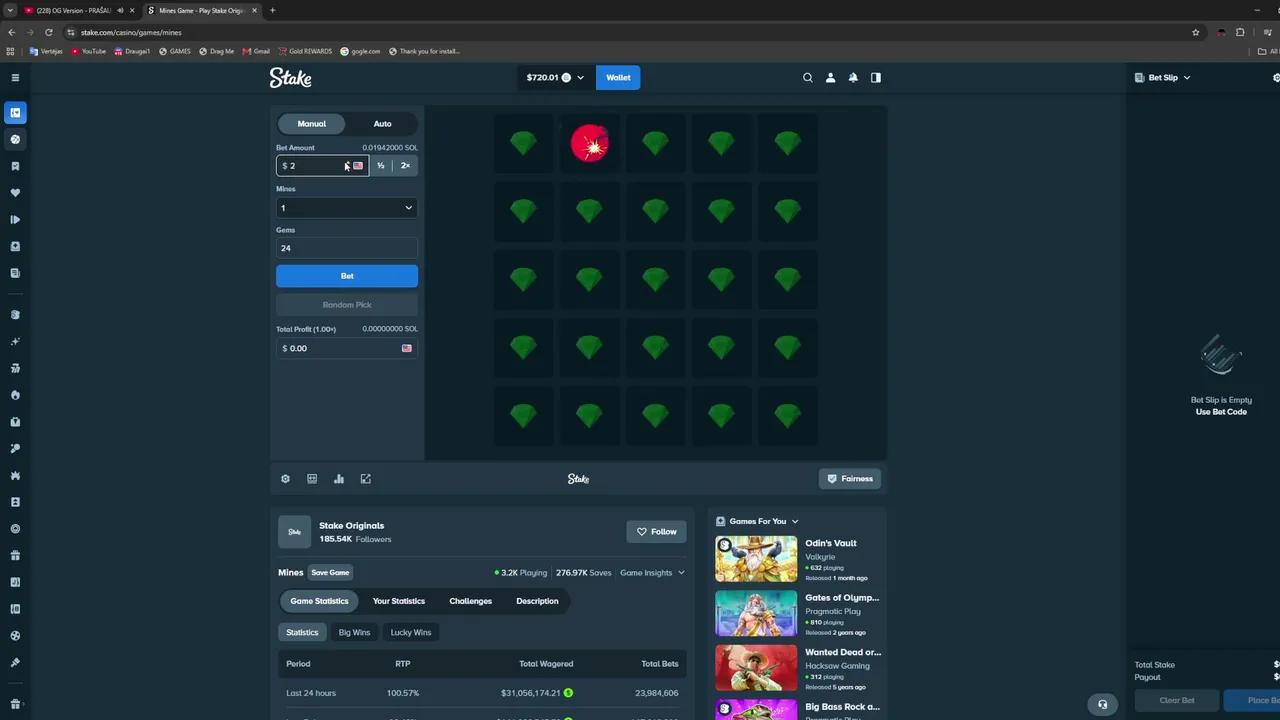Viewport: 1280px width, 720px height.
Task: Open the Challenges tab
Action: [470, 601]
